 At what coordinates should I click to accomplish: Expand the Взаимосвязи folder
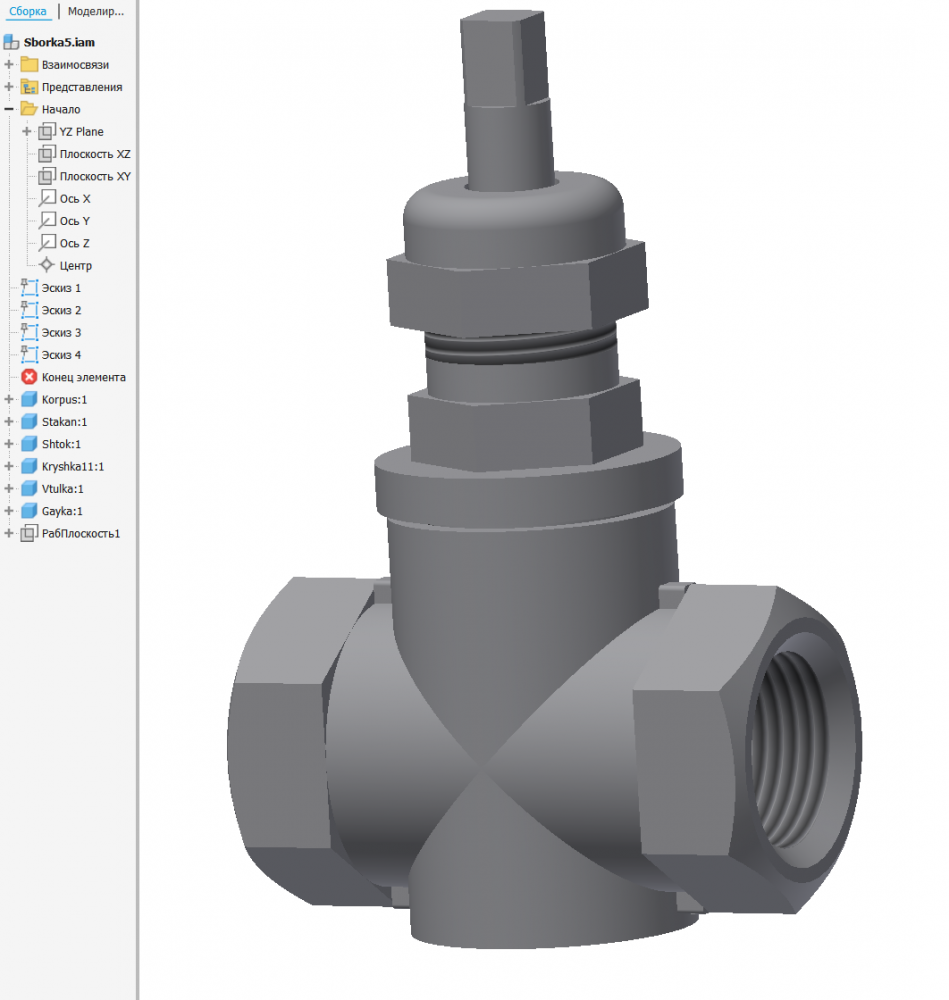[x=9, y=64]
